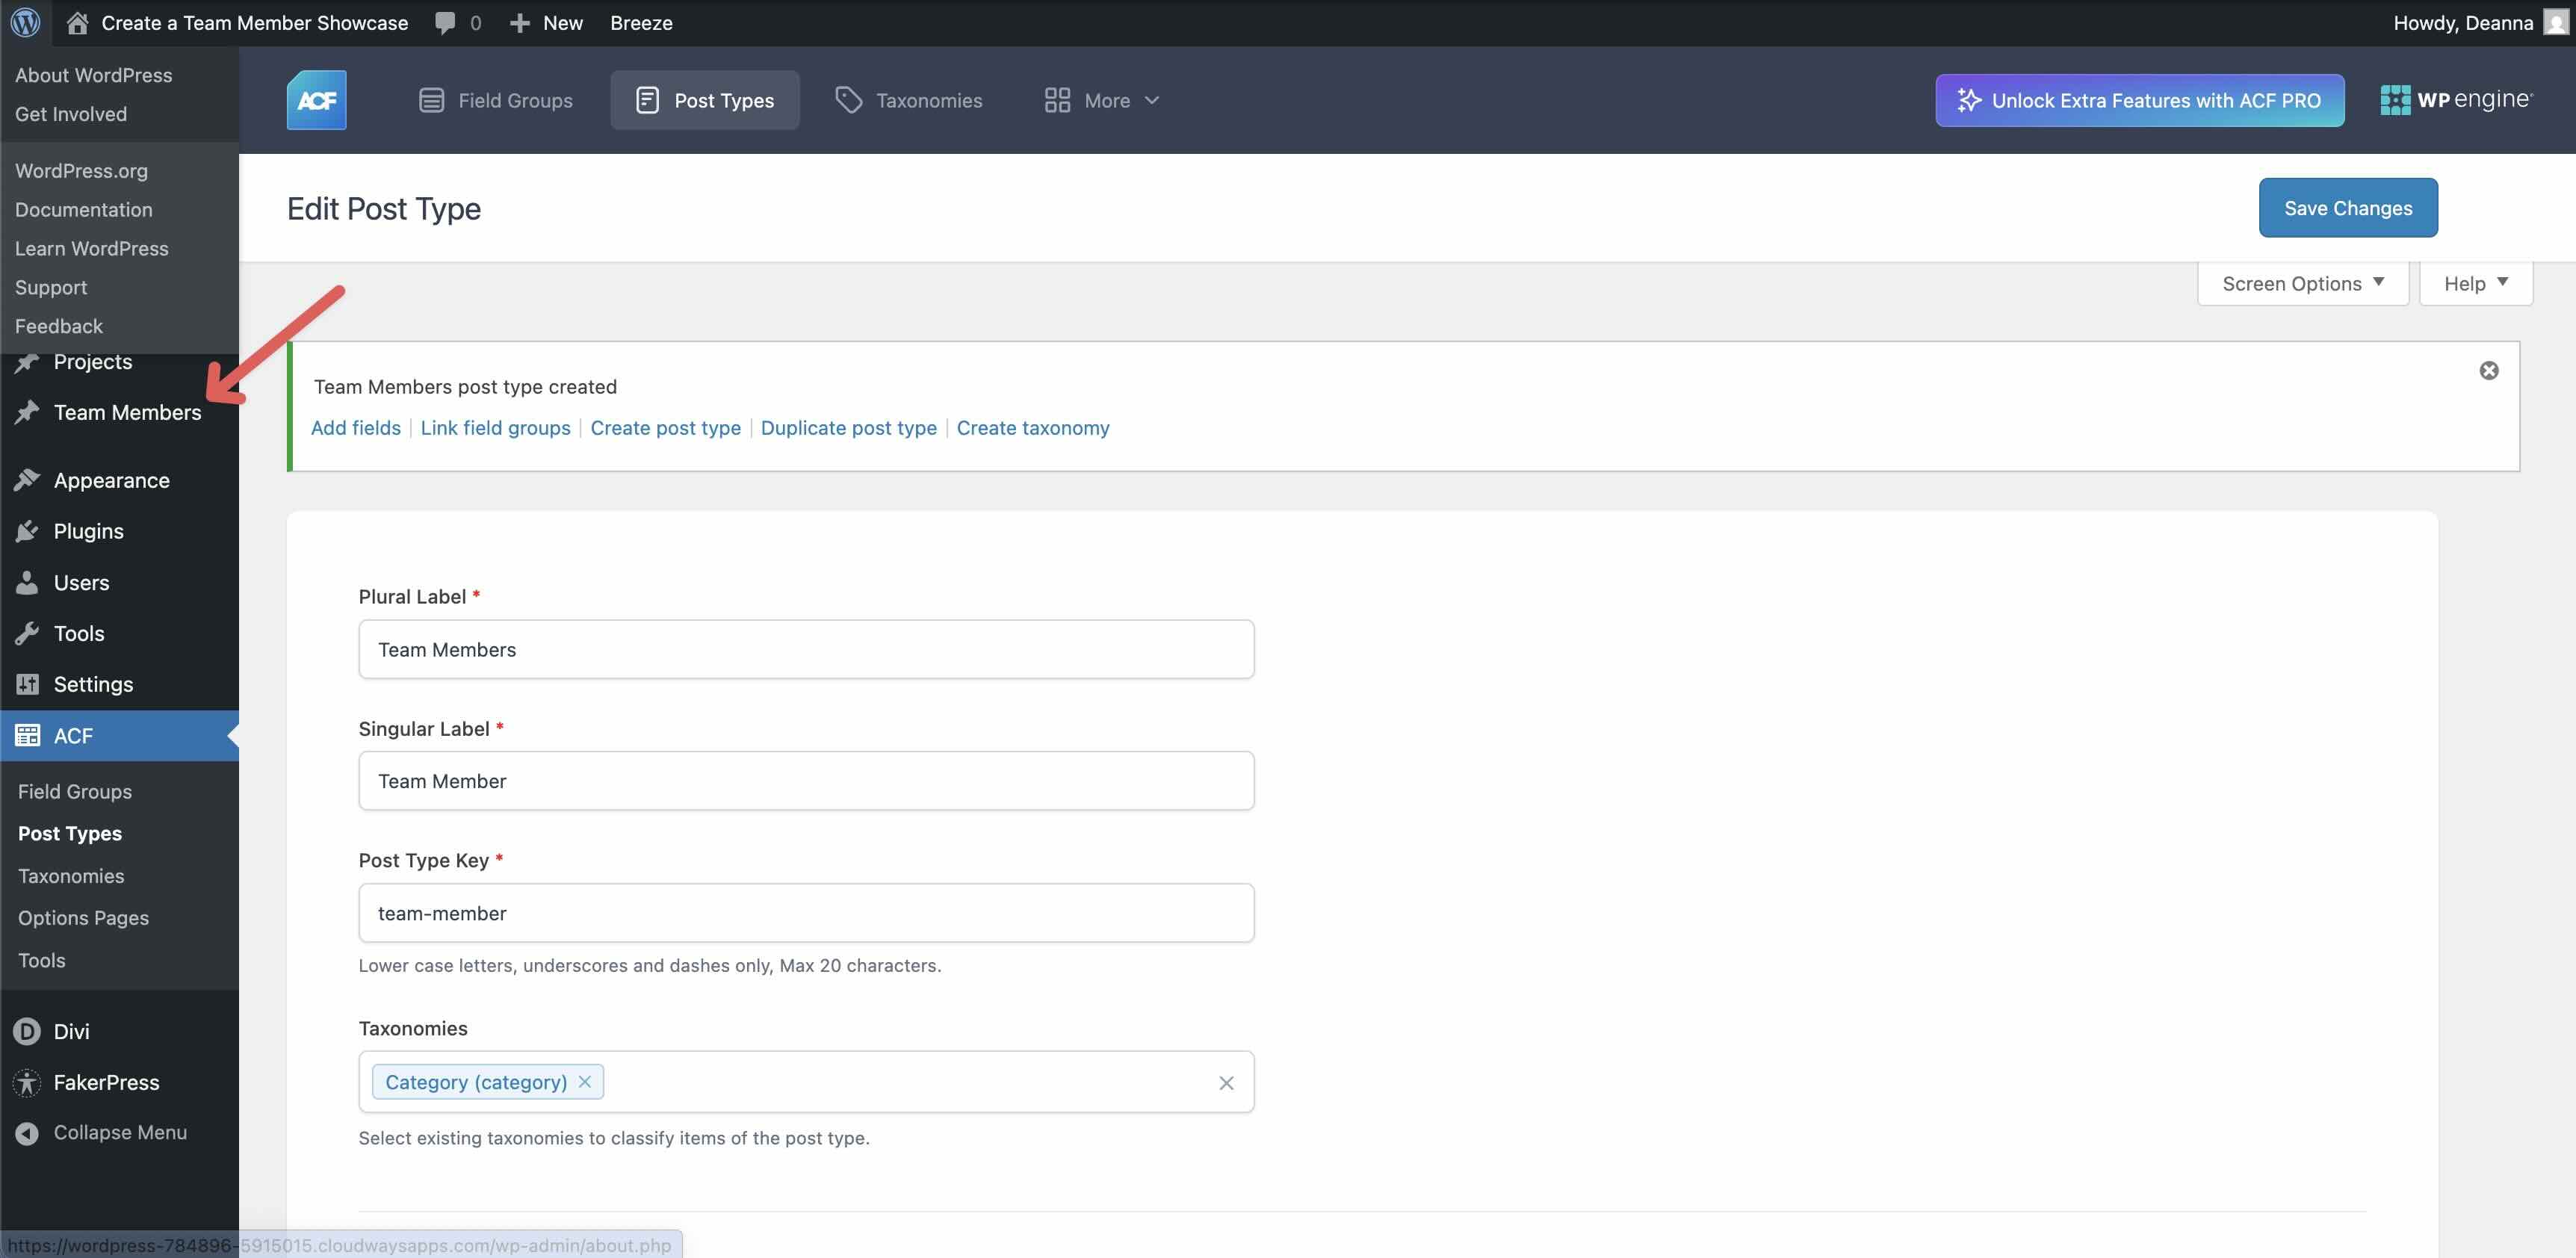
Task: Open Users via the person icon
Action: pos(27,582)
